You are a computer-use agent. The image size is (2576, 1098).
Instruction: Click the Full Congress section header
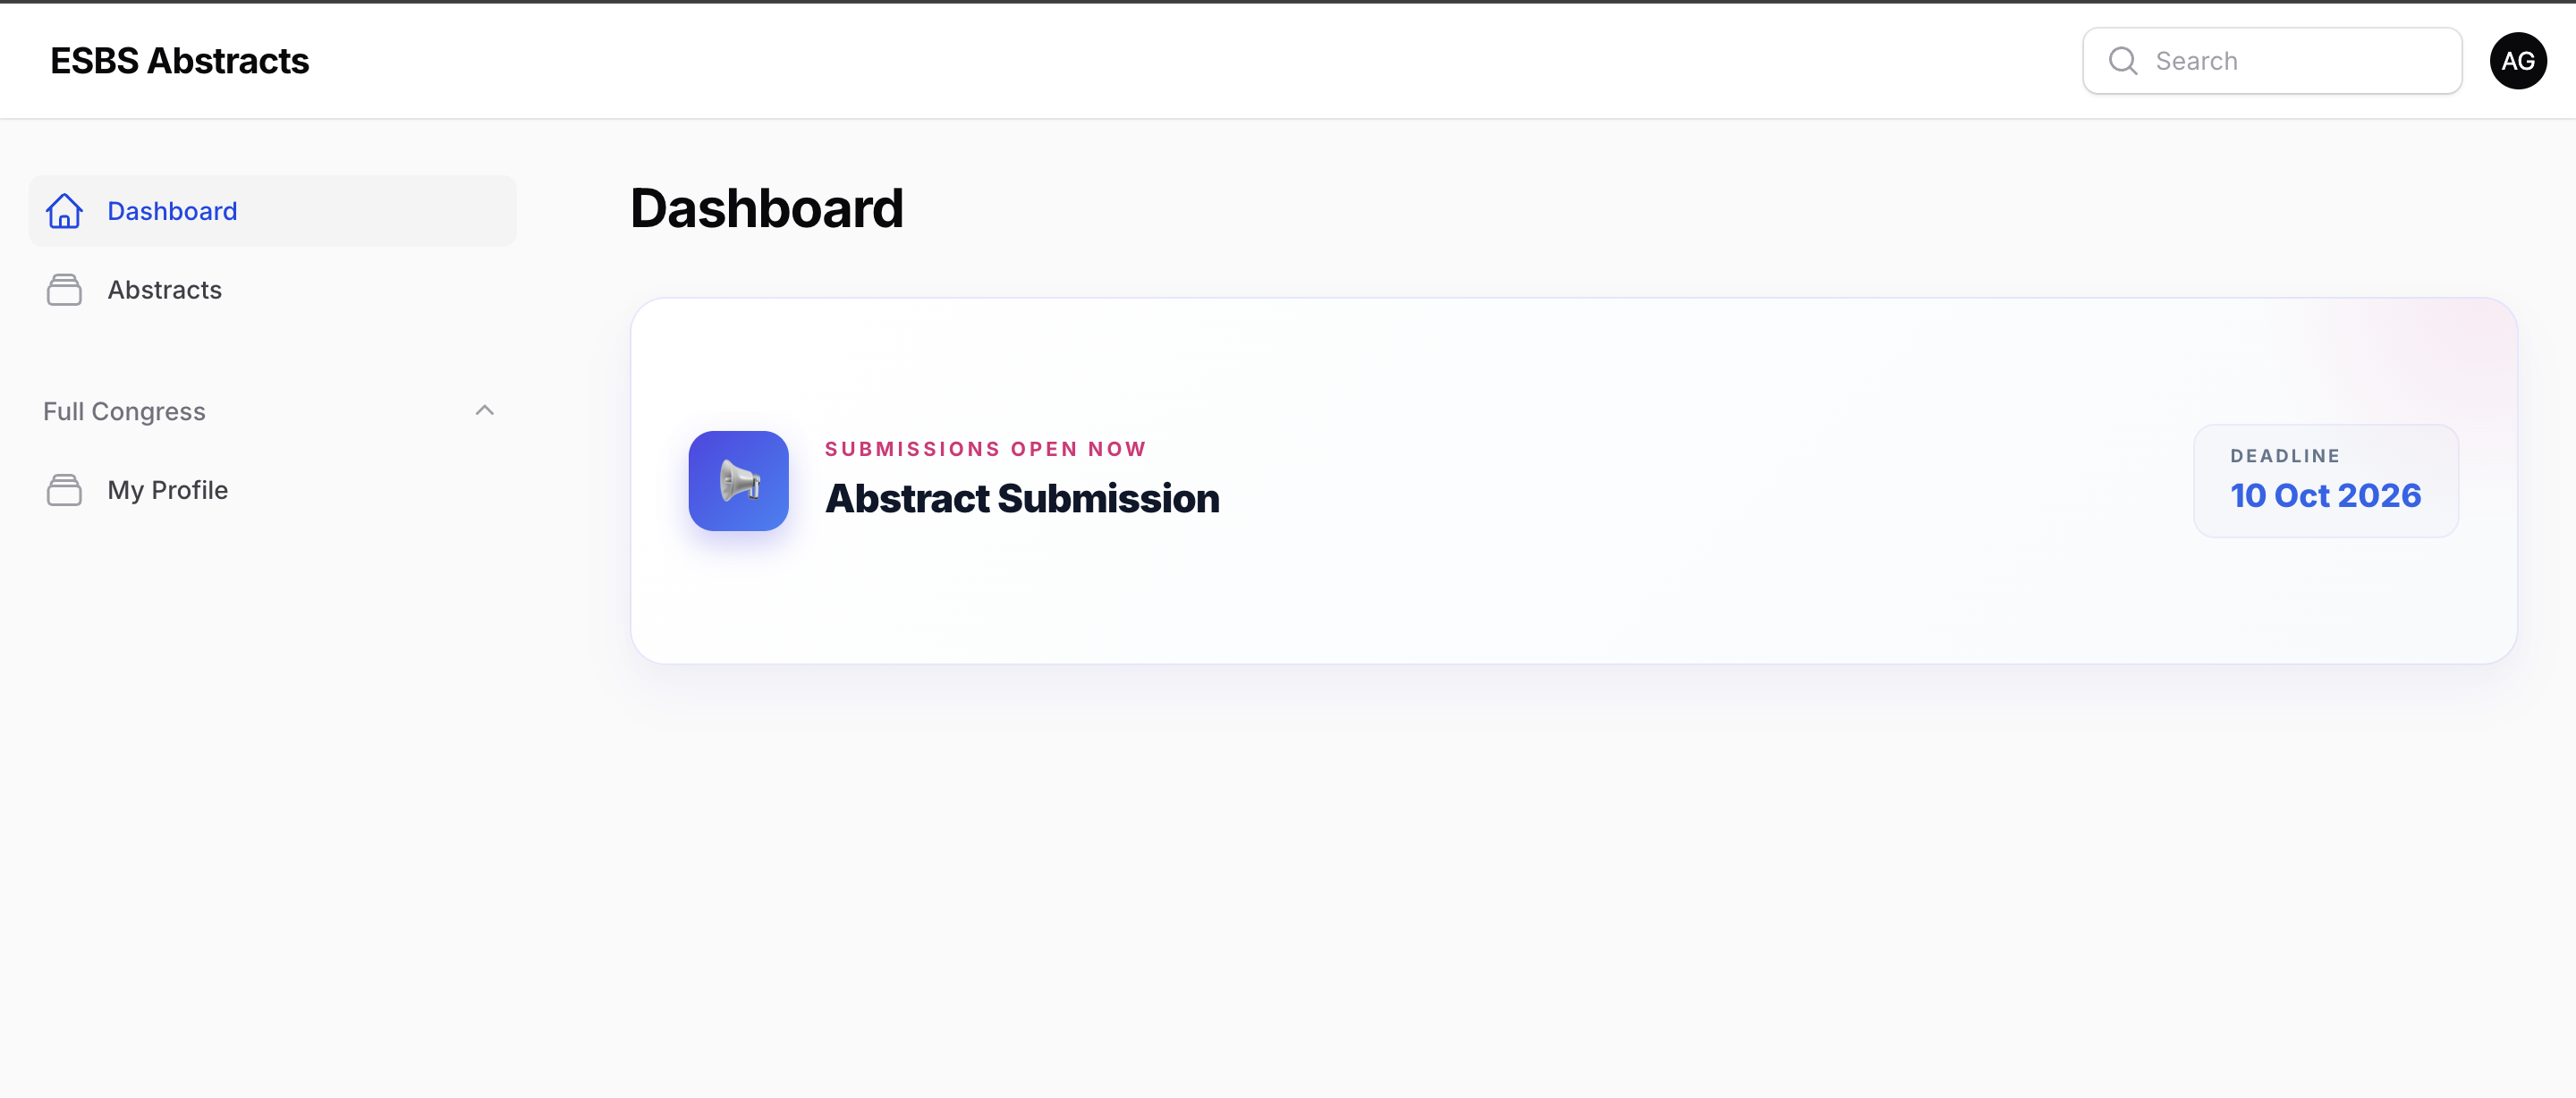click(x=272, y=411)
